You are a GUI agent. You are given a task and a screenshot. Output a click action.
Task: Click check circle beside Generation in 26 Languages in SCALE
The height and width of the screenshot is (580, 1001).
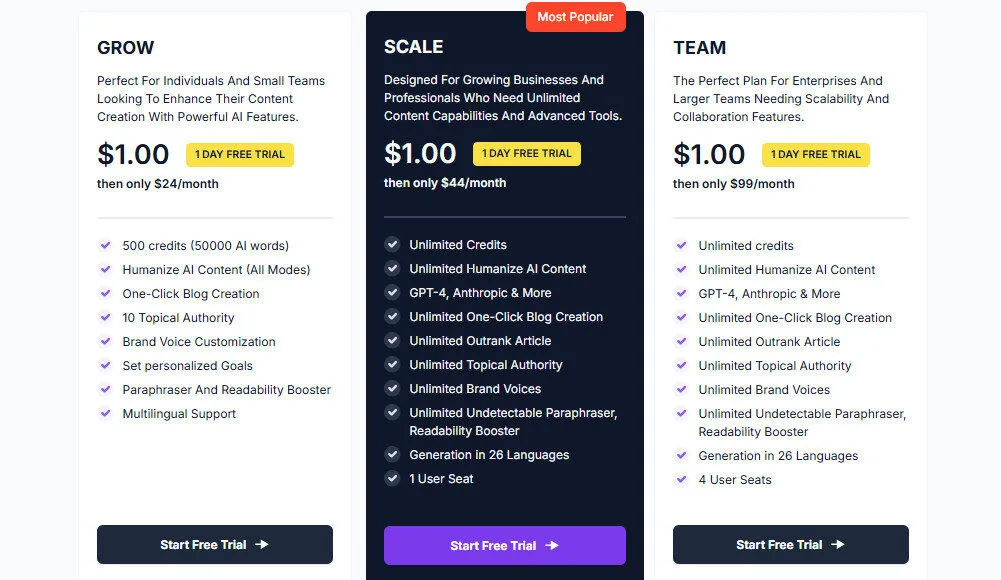tap(392, 454)
